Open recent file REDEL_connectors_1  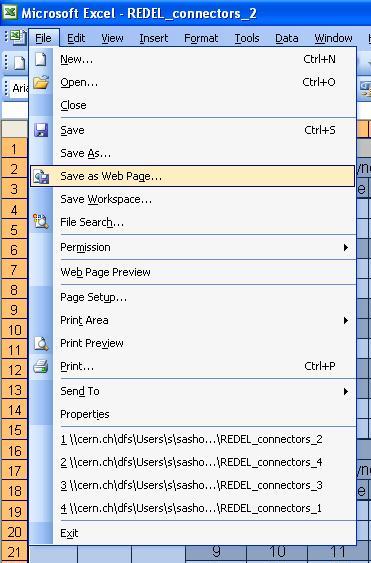(193, 508)
